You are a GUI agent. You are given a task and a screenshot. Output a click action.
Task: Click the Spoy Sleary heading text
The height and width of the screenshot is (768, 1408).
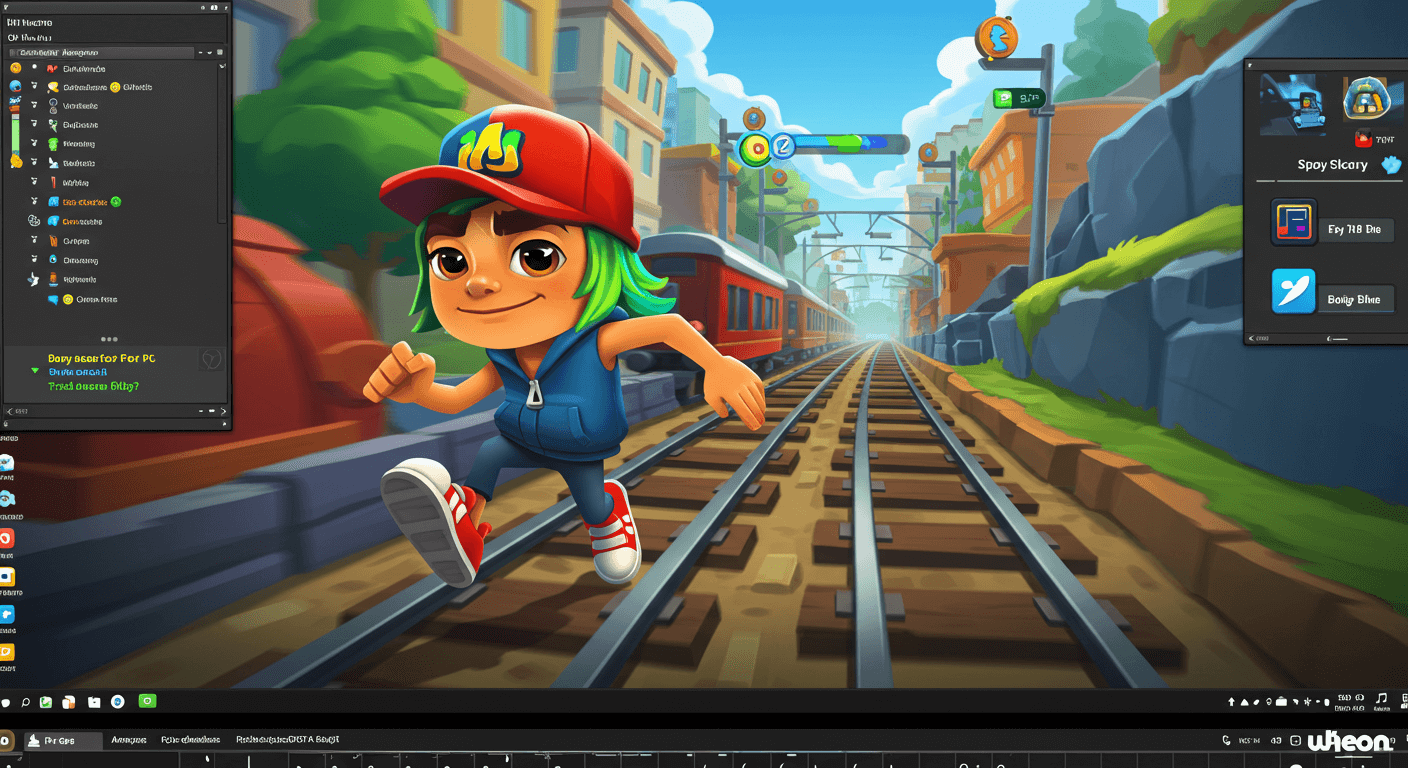pos(1332,165)
